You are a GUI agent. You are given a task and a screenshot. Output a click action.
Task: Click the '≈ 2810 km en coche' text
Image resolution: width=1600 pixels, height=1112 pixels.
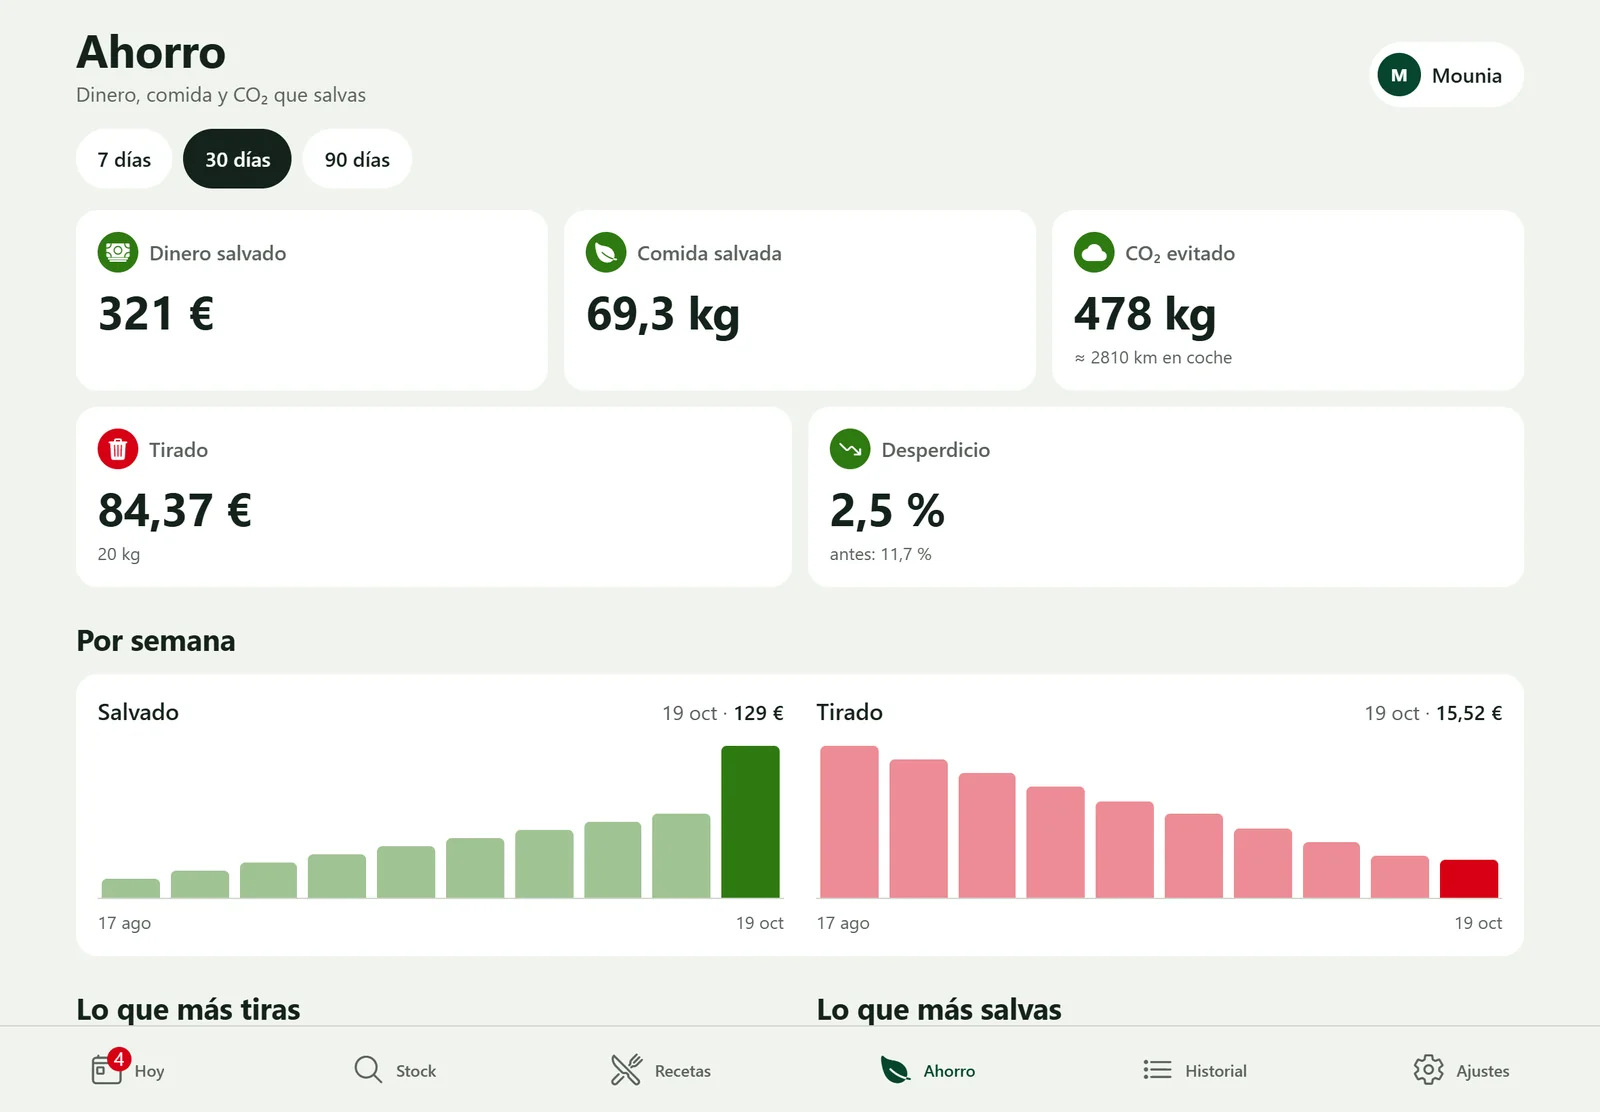[x=1153, y=358]
